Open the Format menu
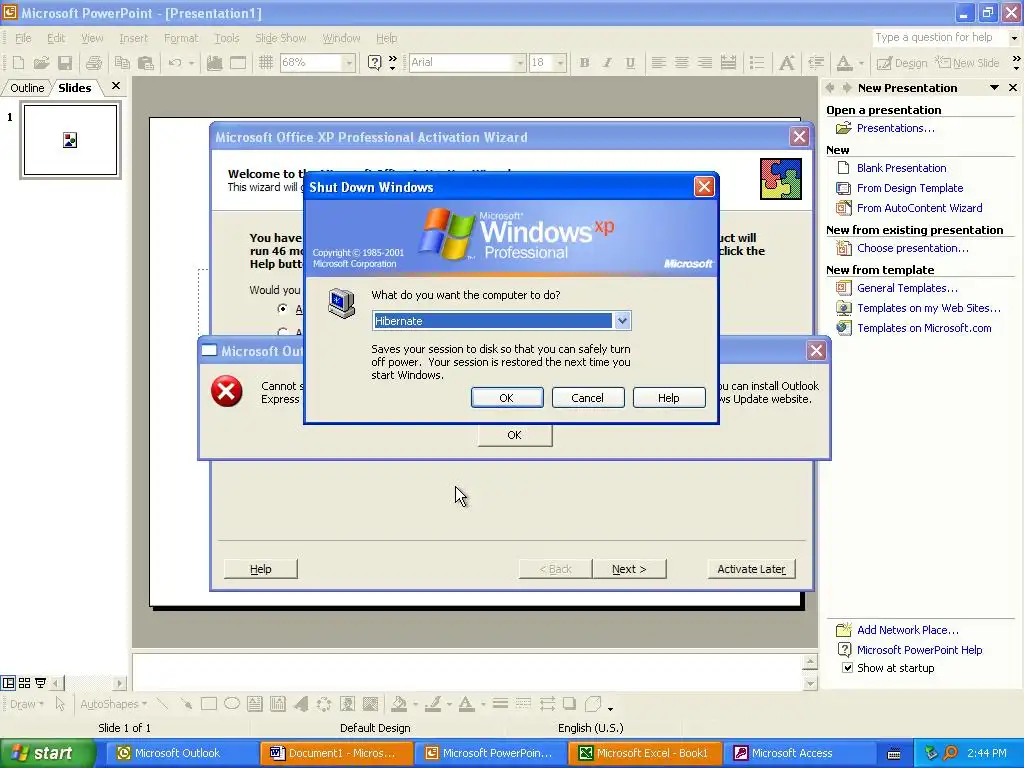Image resolution: width=1024 pixels, height=768 pixels. 181,38
